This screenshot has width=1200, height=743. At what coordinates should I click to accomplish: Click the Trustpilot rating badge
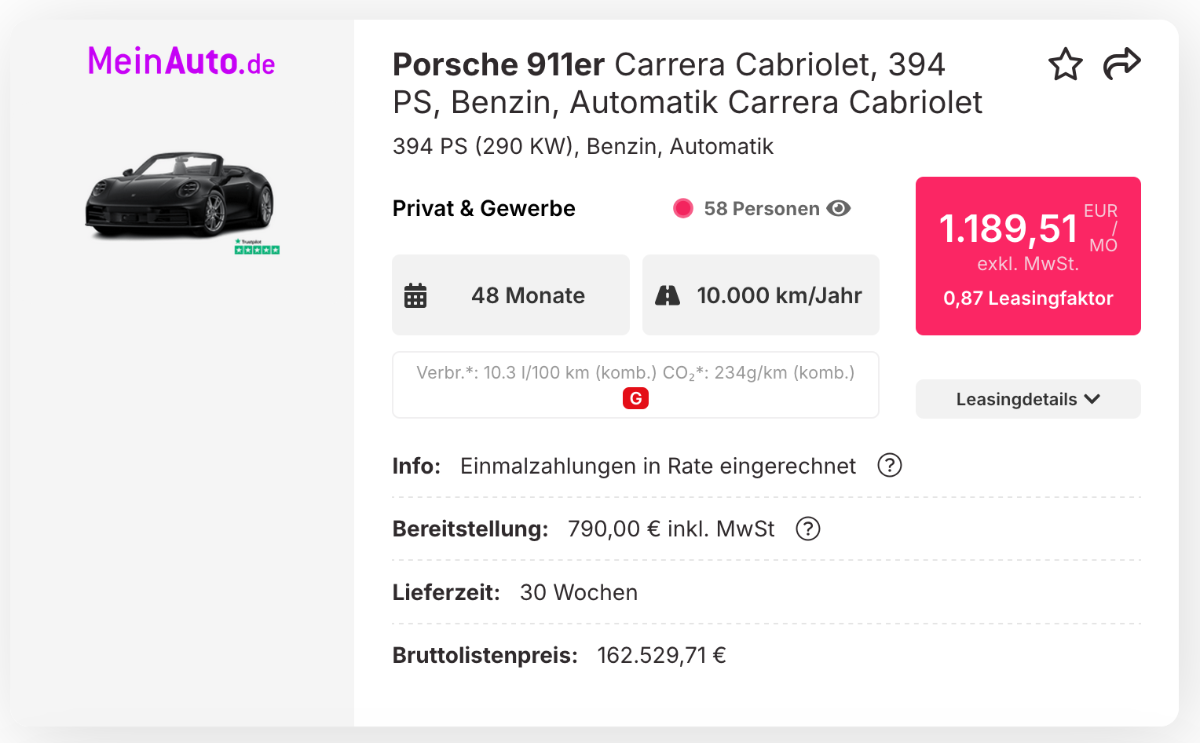click(257, 246)
